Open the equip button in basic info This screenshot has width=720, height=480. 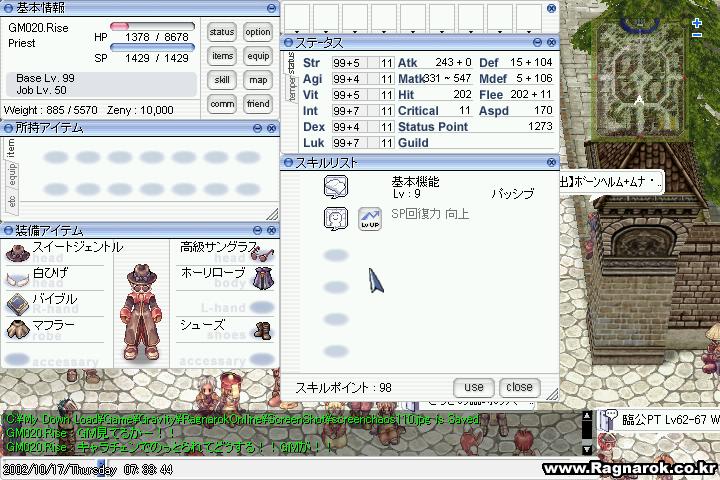[x=258, y=56]
